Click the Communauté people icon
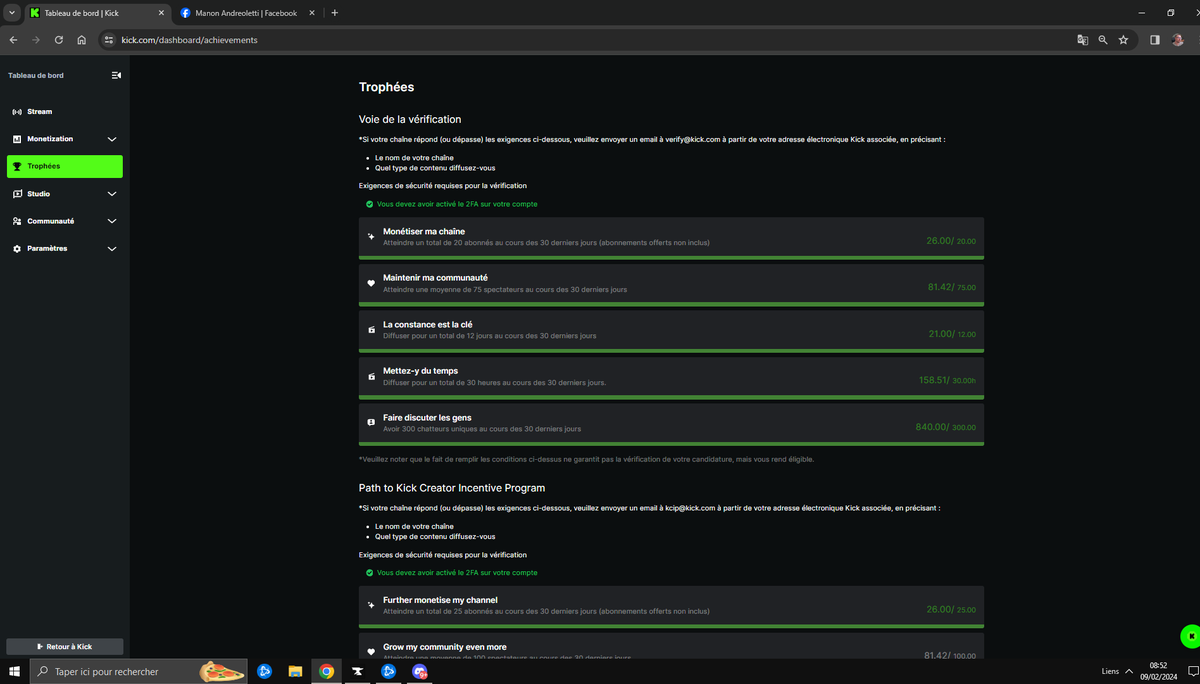 tap(17, 221)
